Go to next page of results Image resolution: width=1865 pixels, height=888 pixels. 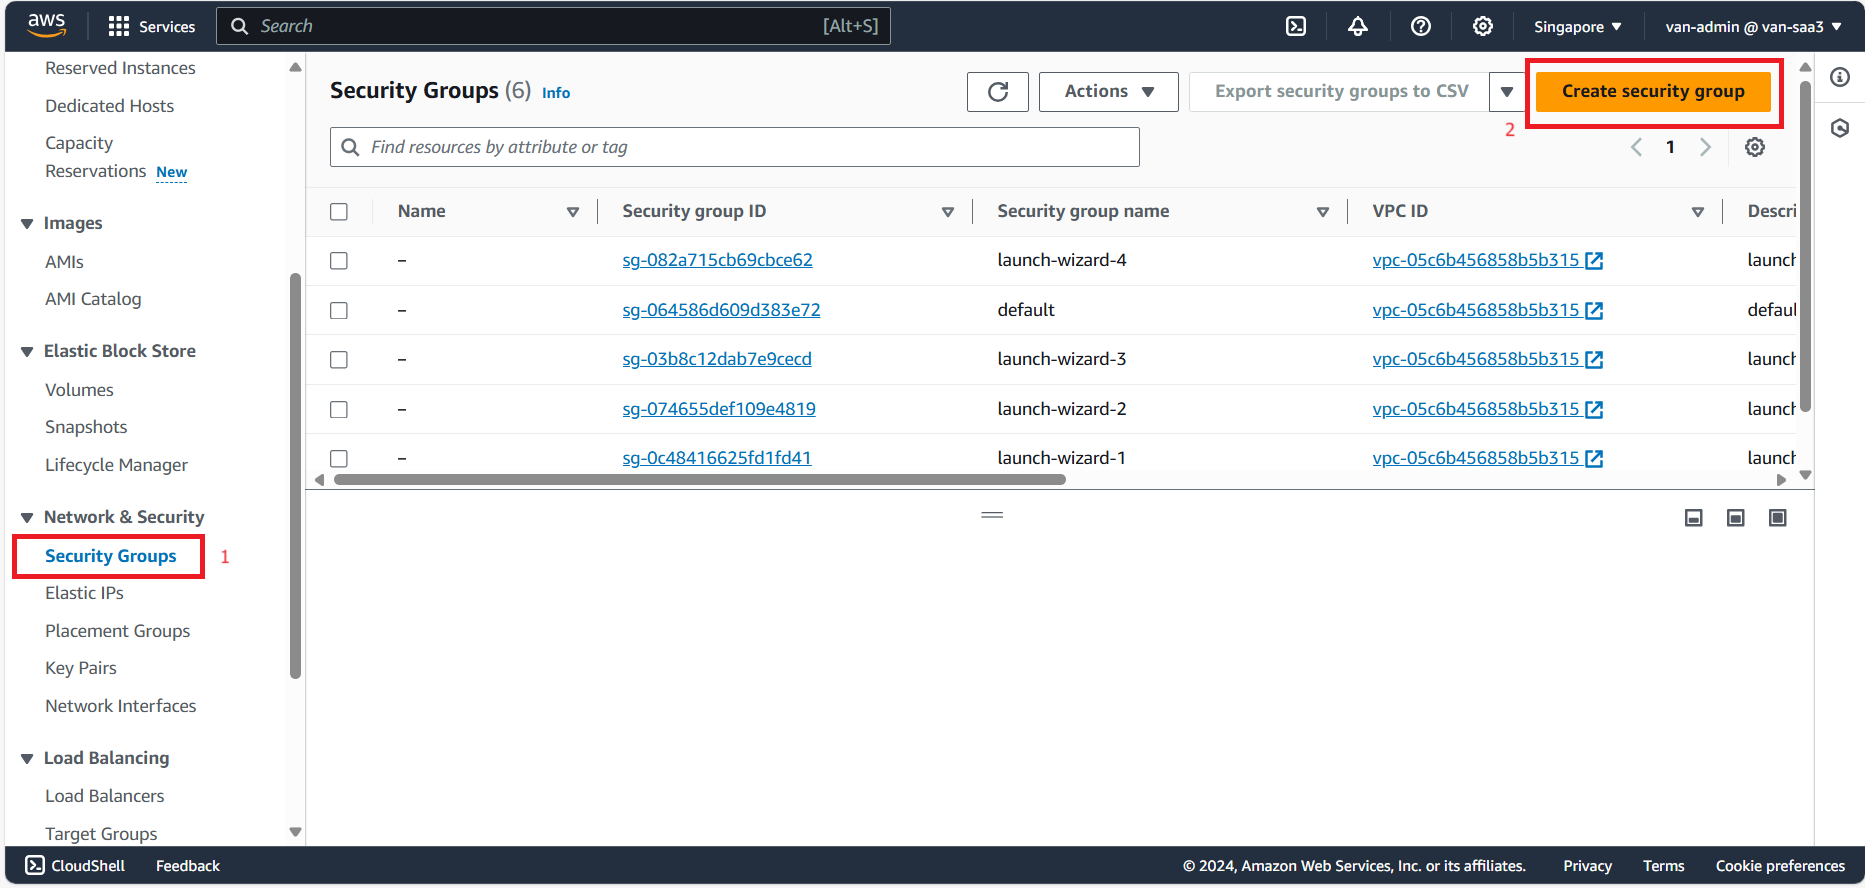tap(1706, 147)
